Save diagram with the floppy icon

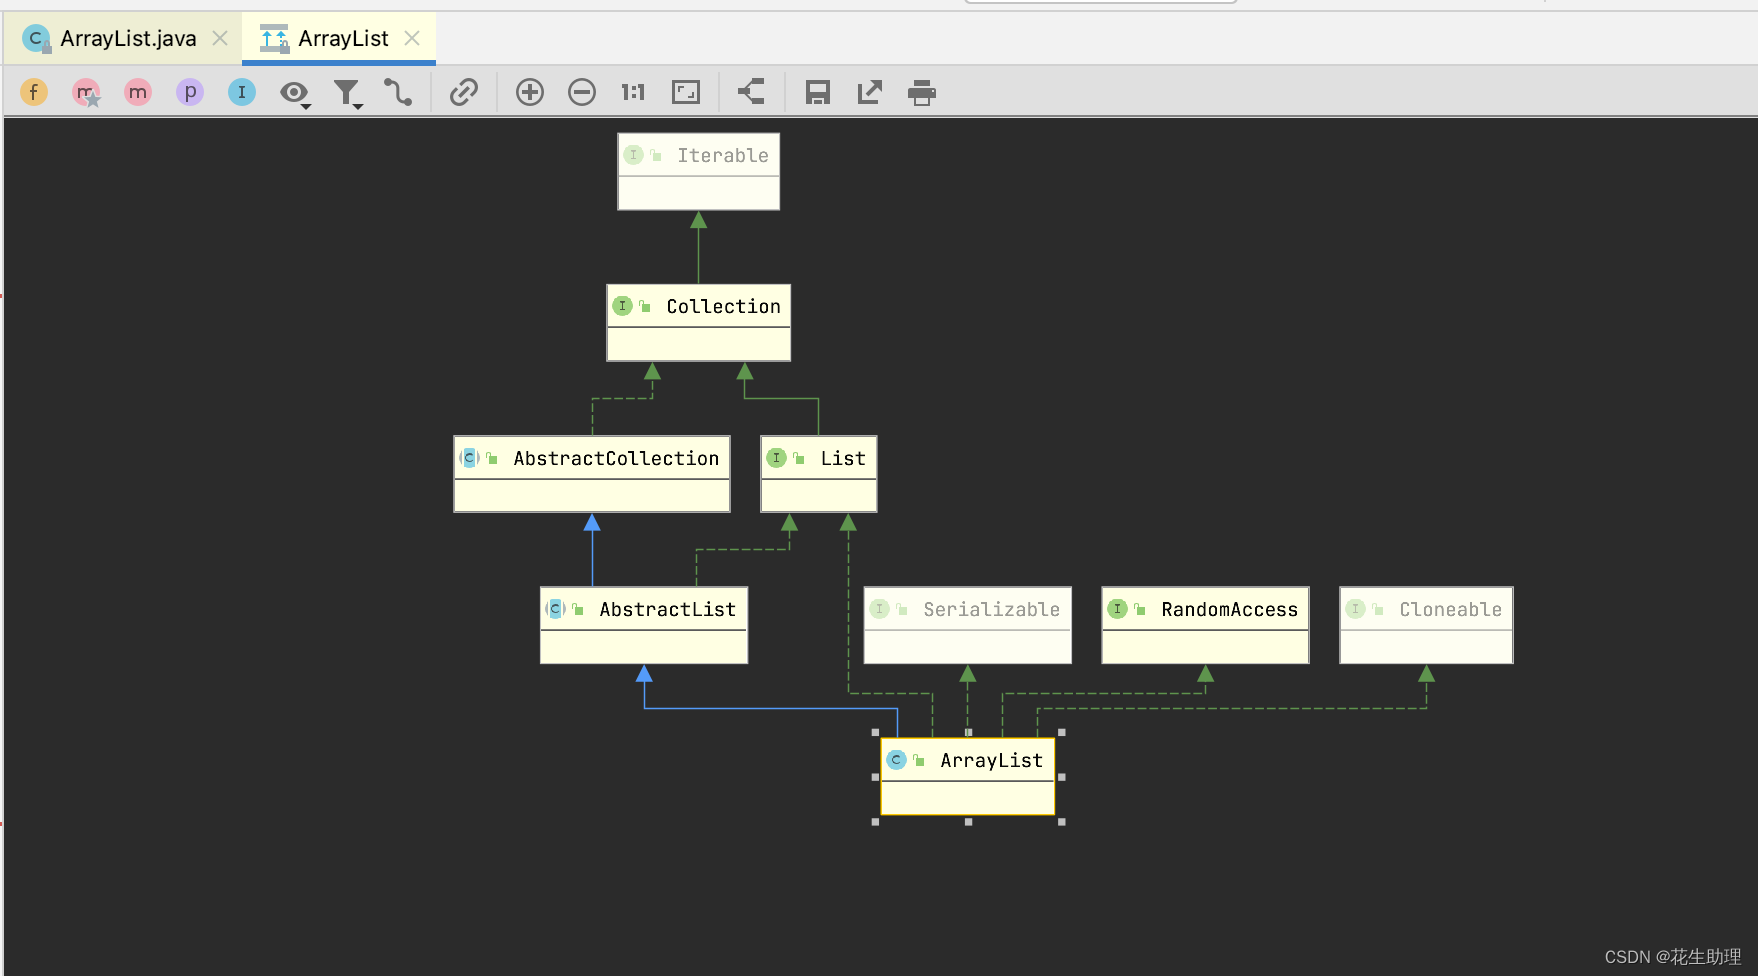click(x=818, y=93)
